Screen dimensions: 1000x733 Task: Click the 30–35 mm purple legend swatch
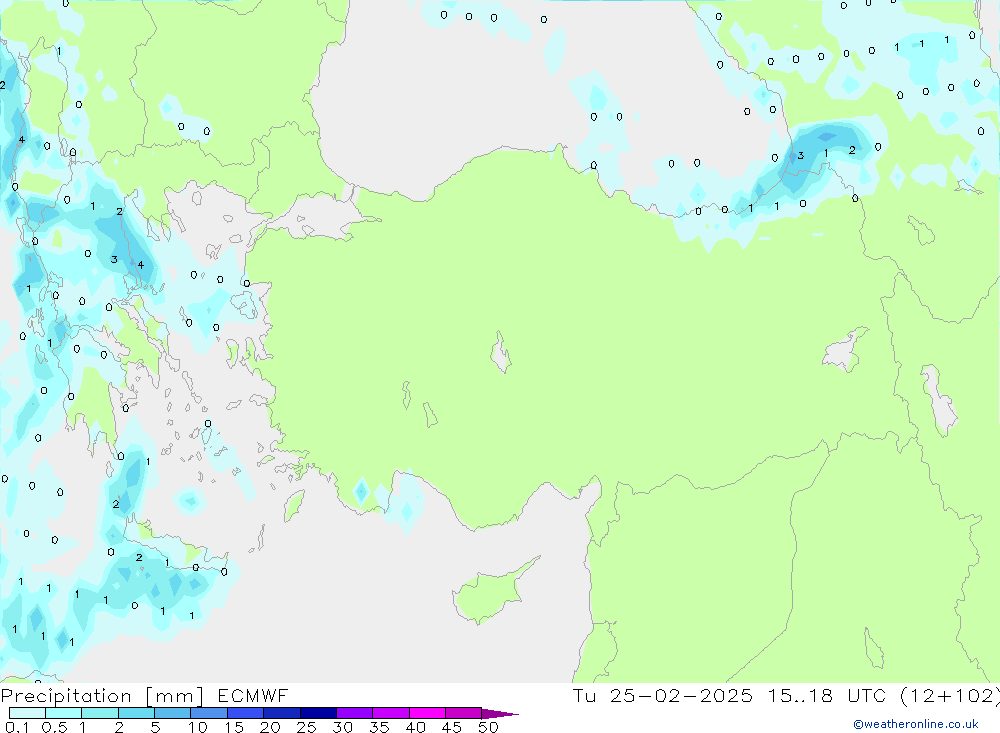(x=355, y=713)
